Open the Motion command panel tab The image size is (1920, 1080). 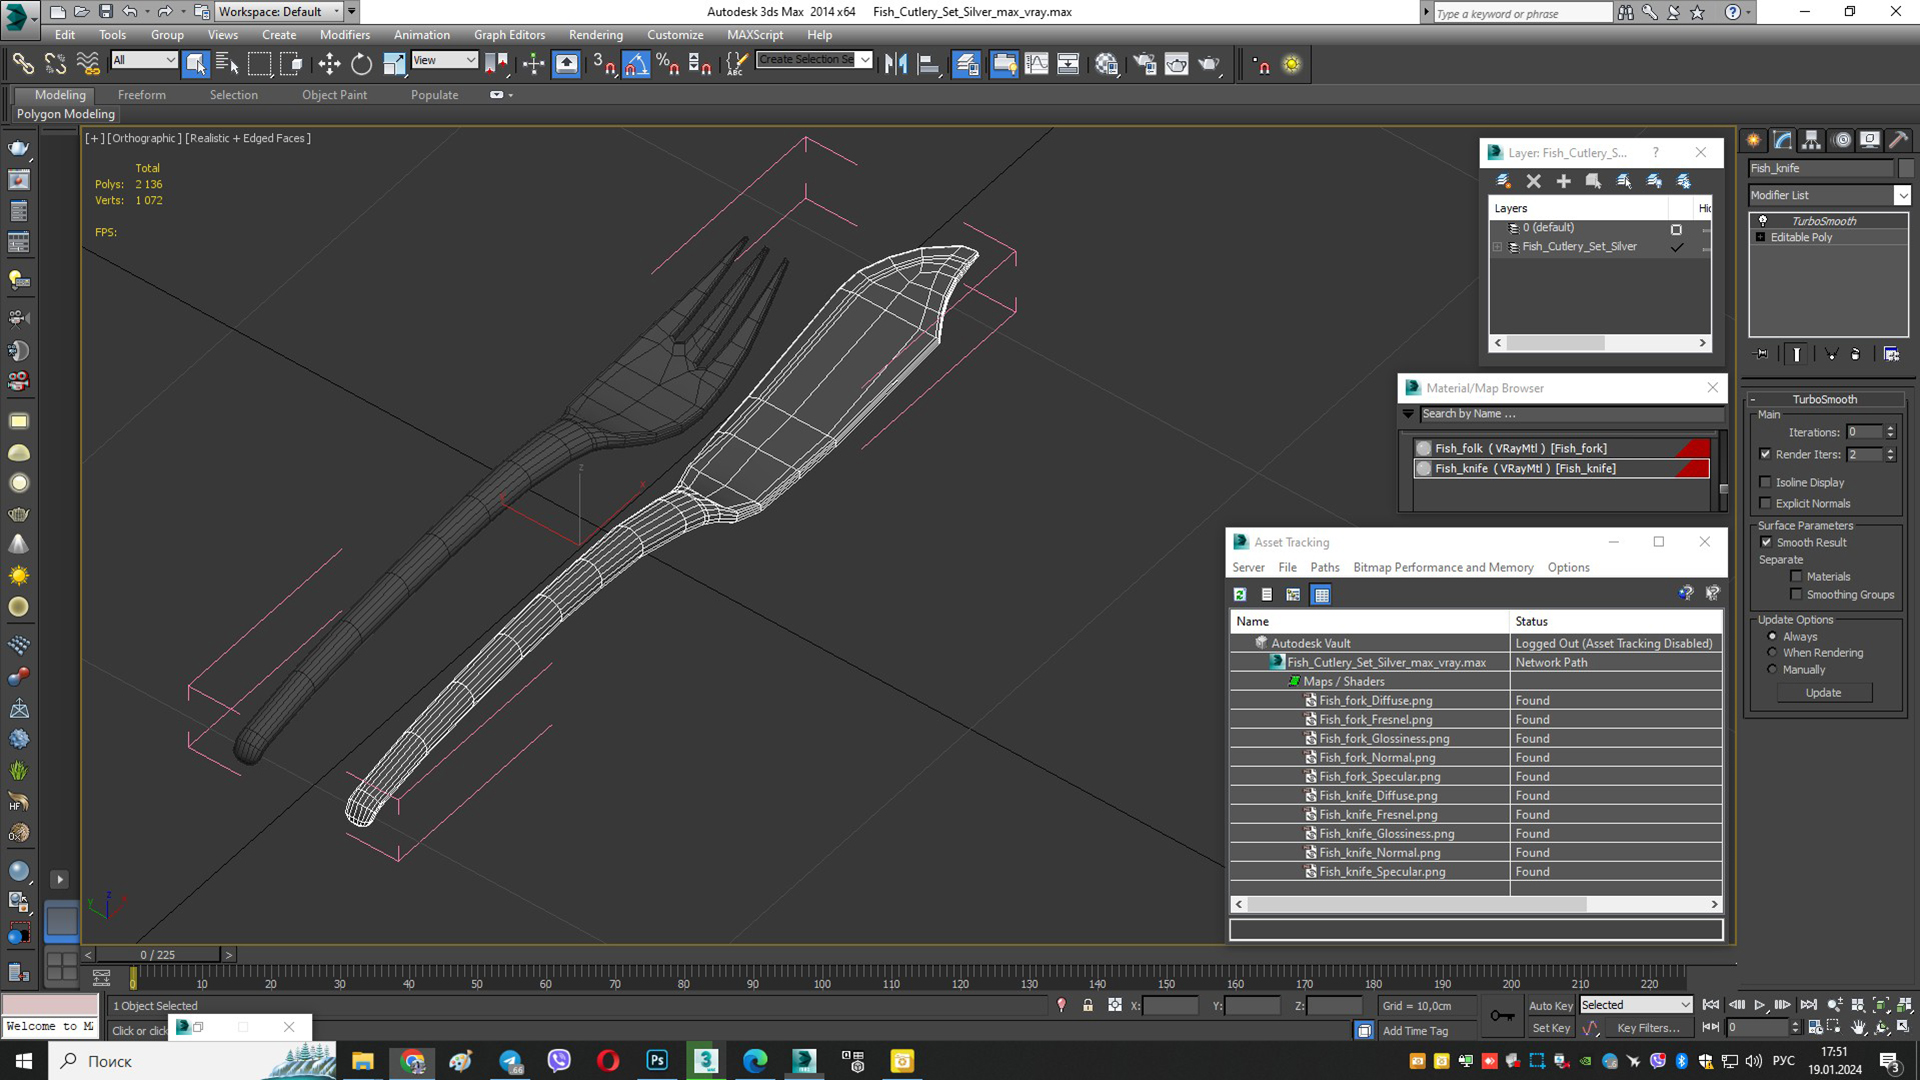tap(1842, 140)
